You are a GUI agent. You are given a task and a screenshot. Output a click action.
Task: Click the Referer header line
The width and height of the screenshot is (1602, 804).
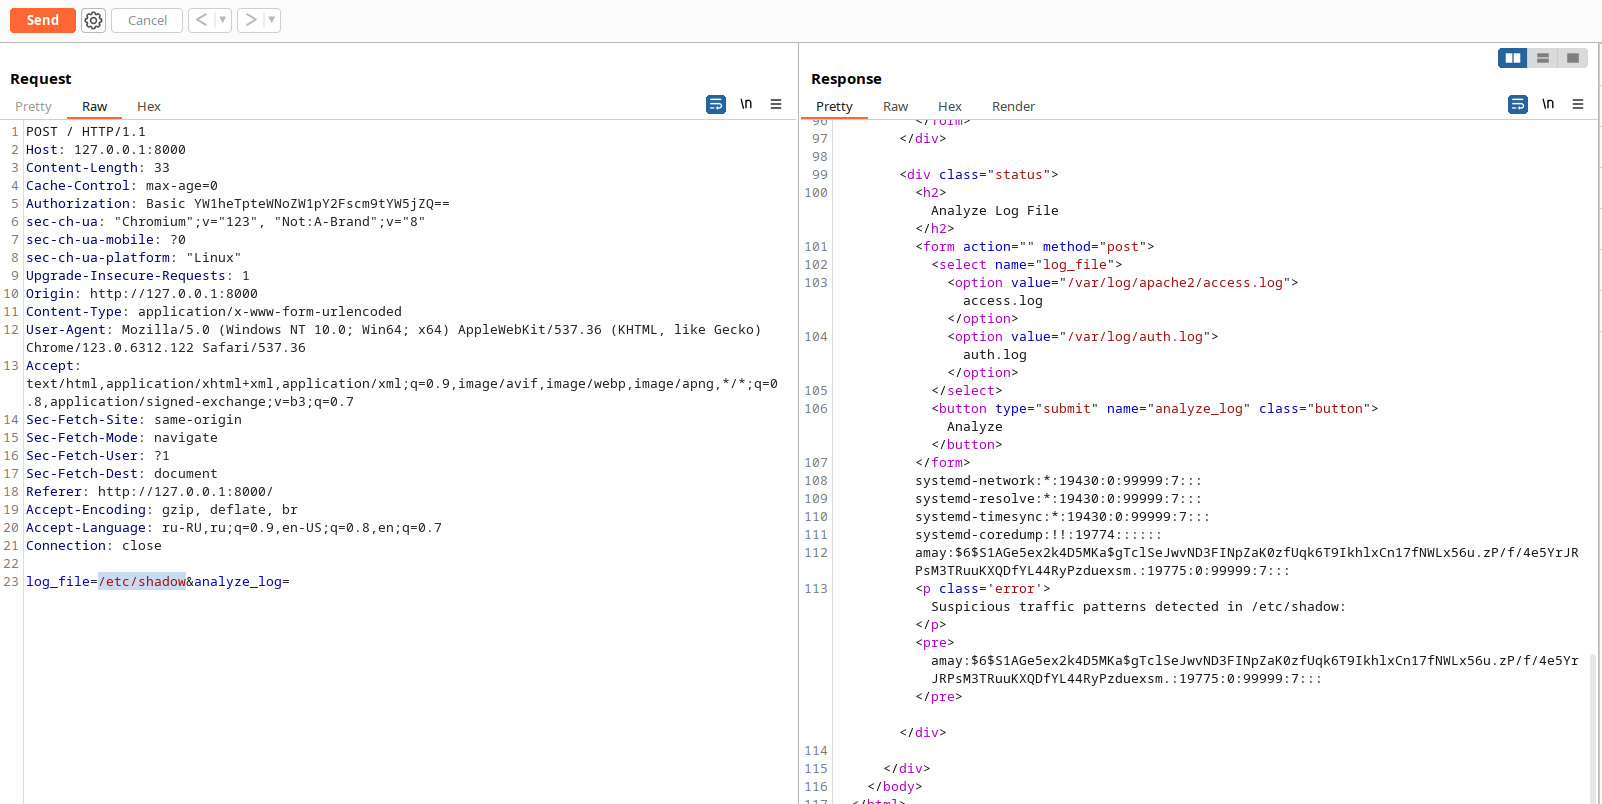click(150, 492)
